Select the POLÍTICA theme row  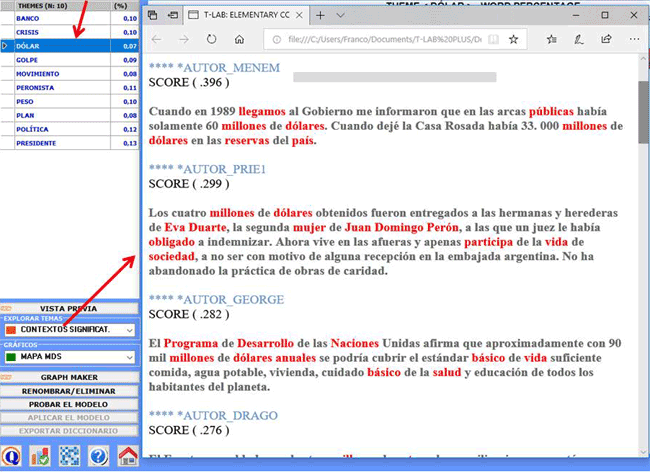pos(69,129)
